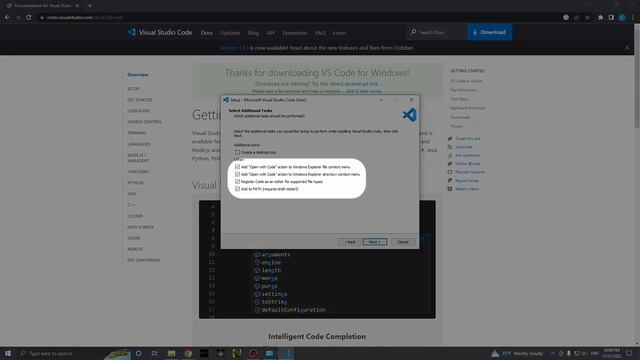Open LANGUAGES section in sidebar

(139, 144)
